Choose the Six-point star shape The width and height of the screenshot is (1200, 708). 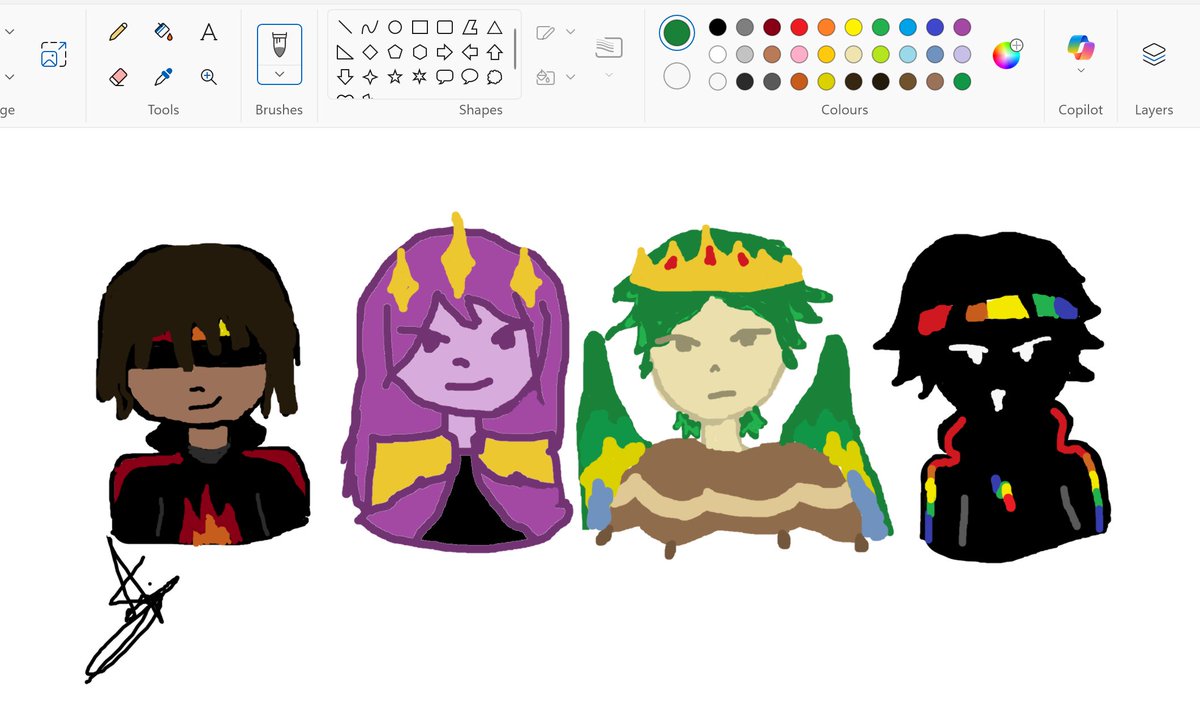click(420, 77)
